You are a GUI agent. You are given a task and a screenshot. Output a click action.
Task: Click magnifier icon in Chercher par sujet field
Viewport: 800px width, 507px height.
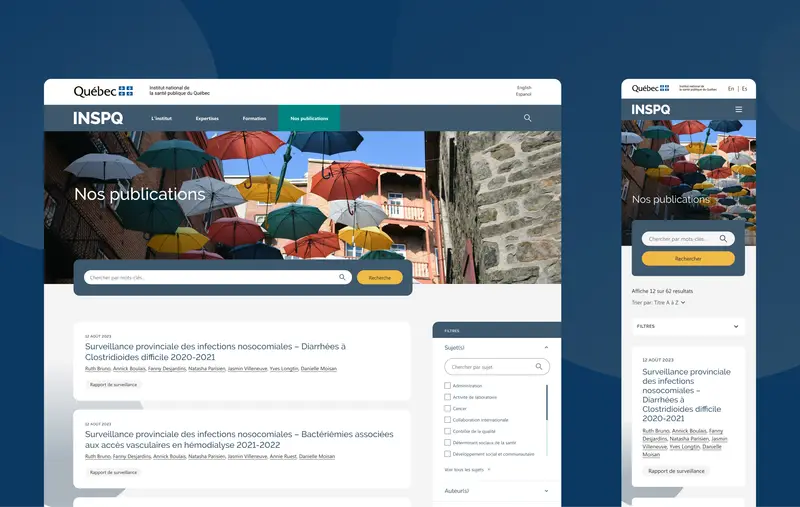[x=539, y=367]
